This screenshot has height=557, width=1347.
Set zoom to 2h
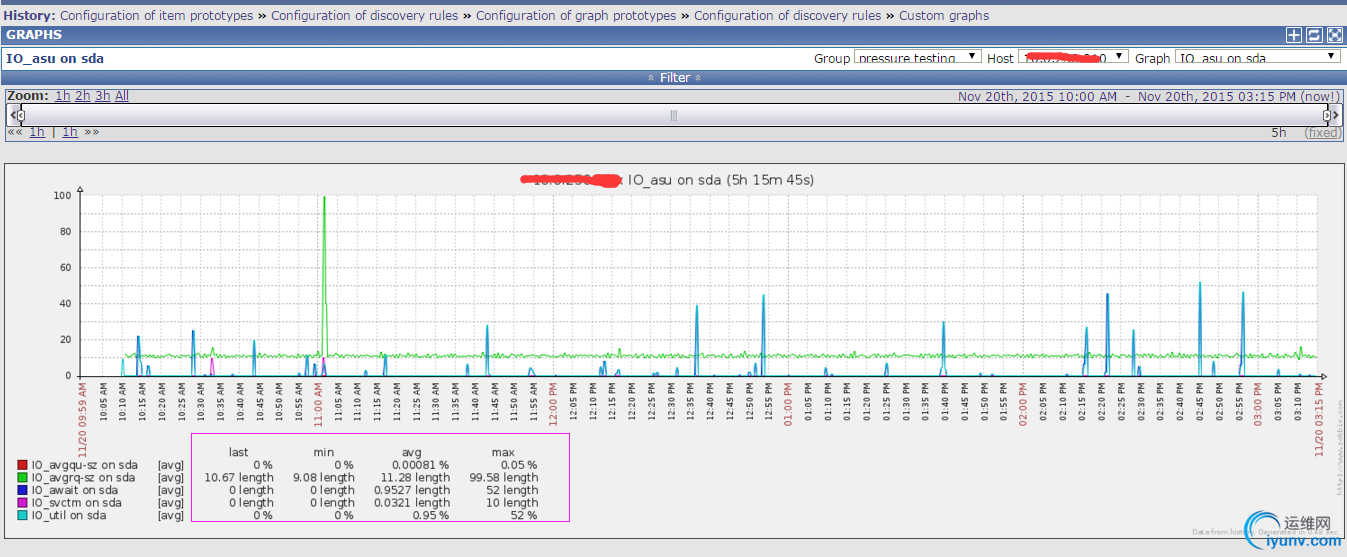[x=82, y=96]
